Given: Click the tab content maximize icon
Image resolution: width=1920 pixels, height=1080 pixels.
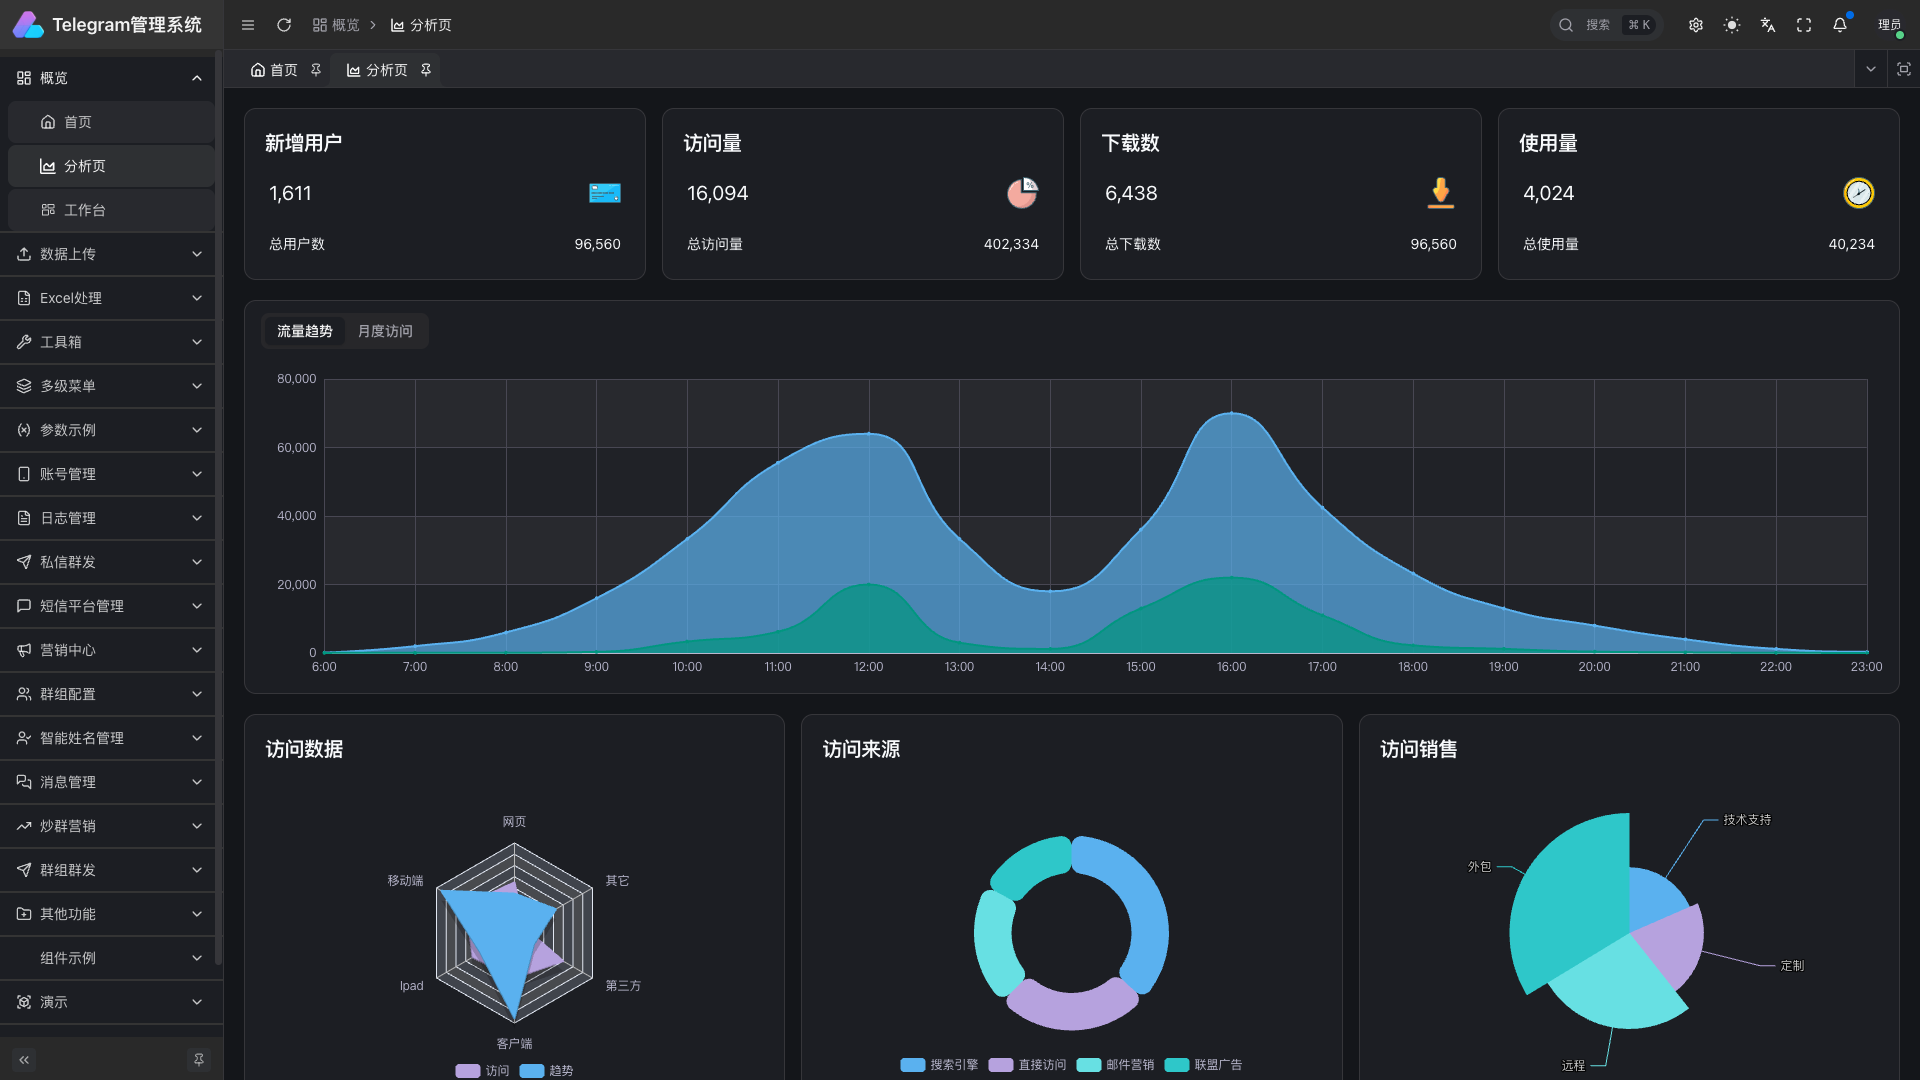Looking at the screenshot, I should 1904,69.
